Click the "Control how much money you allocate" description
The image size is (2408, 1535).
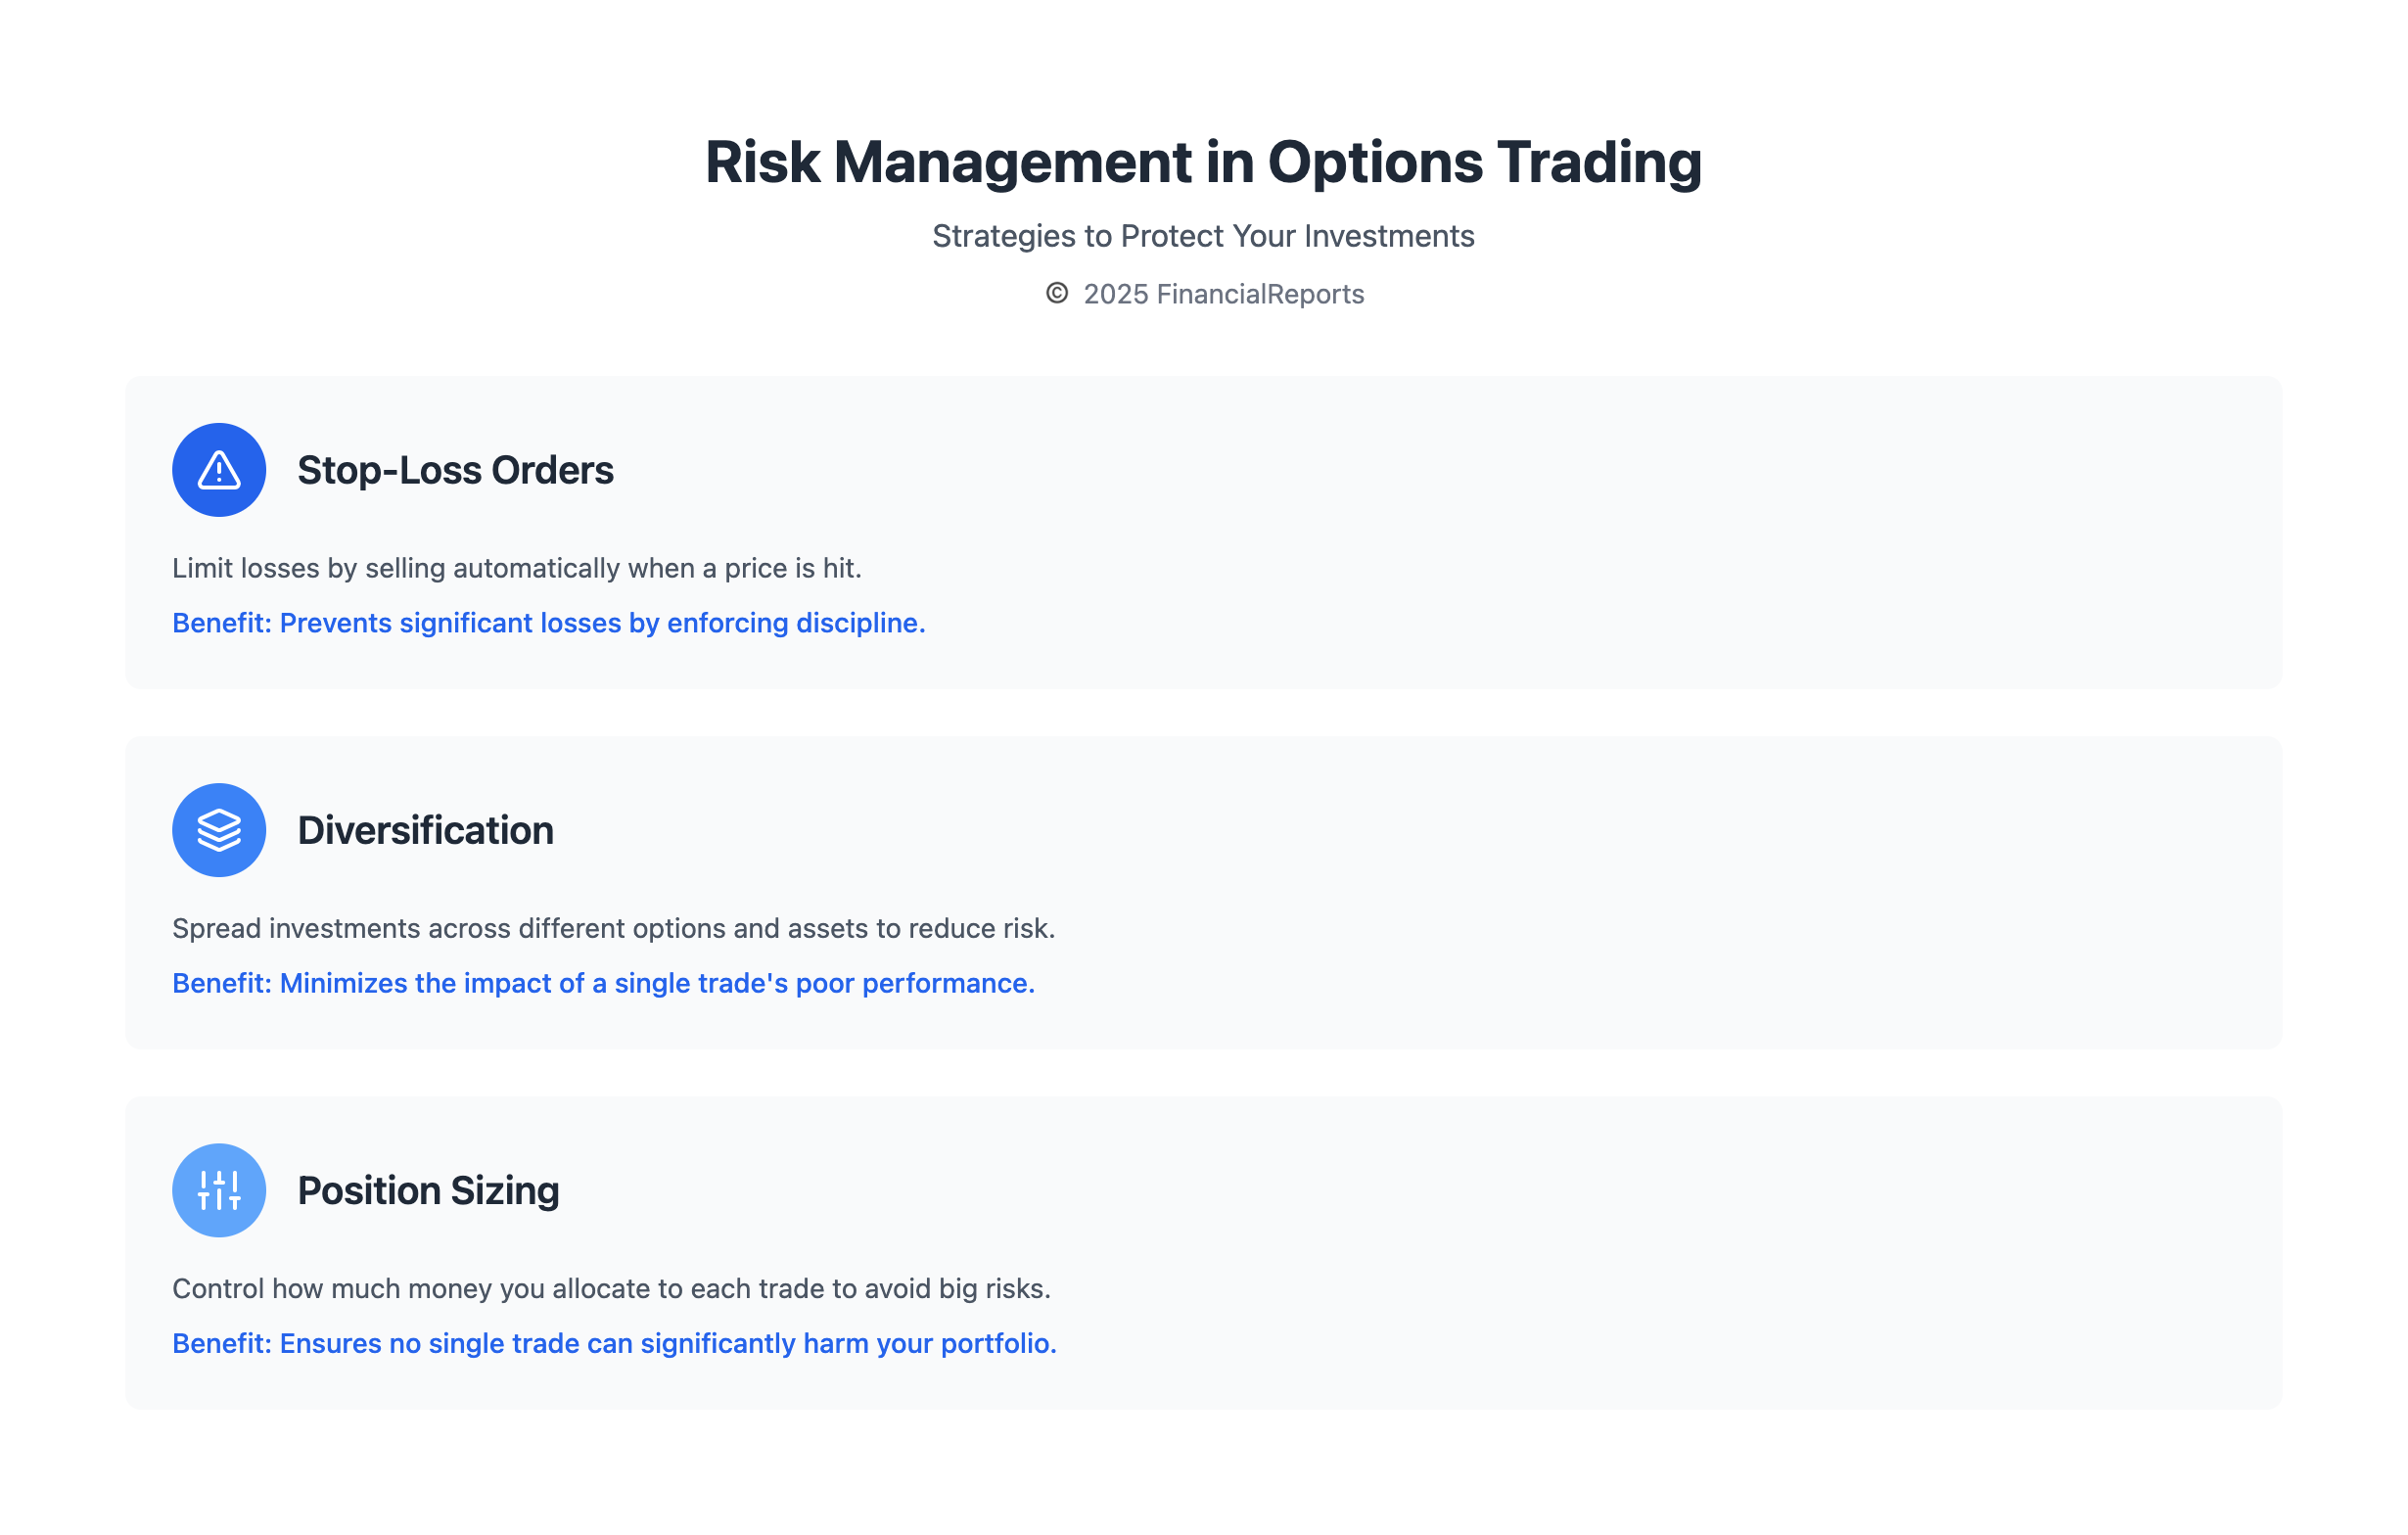click(x=611, y=1288)
